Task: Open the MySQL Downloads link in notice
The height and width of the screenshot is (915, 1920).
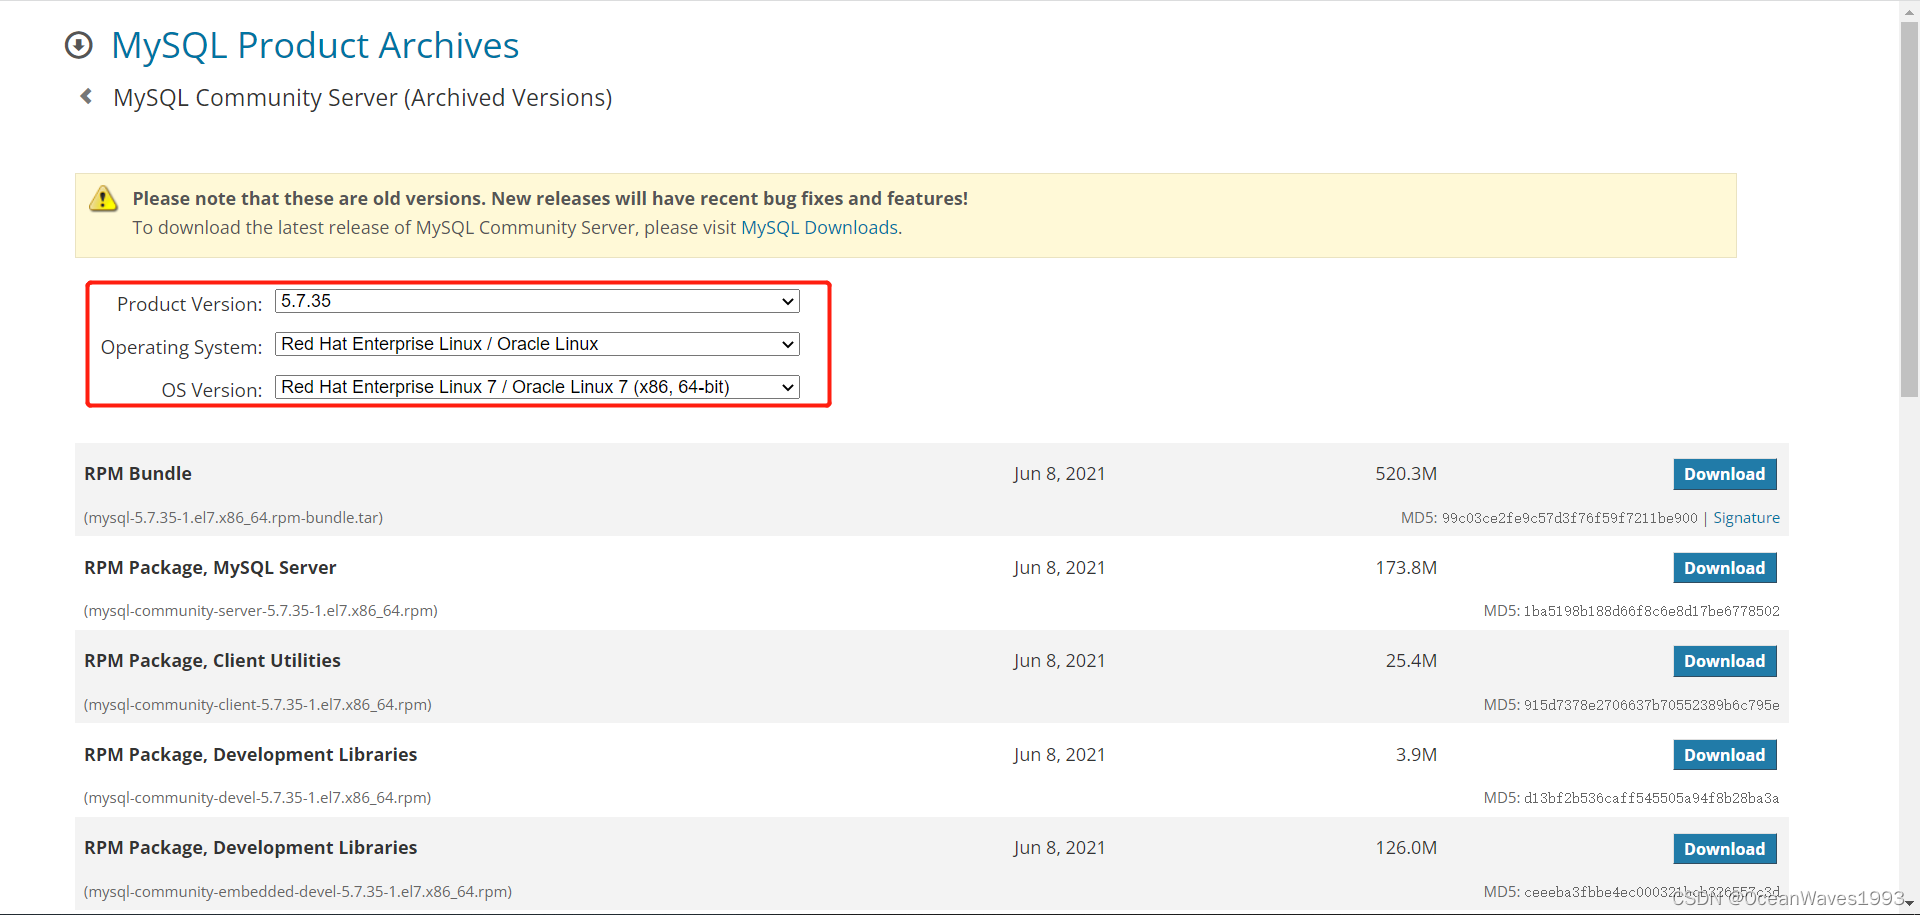Action: pyautogui.click(x=819, y=228)
